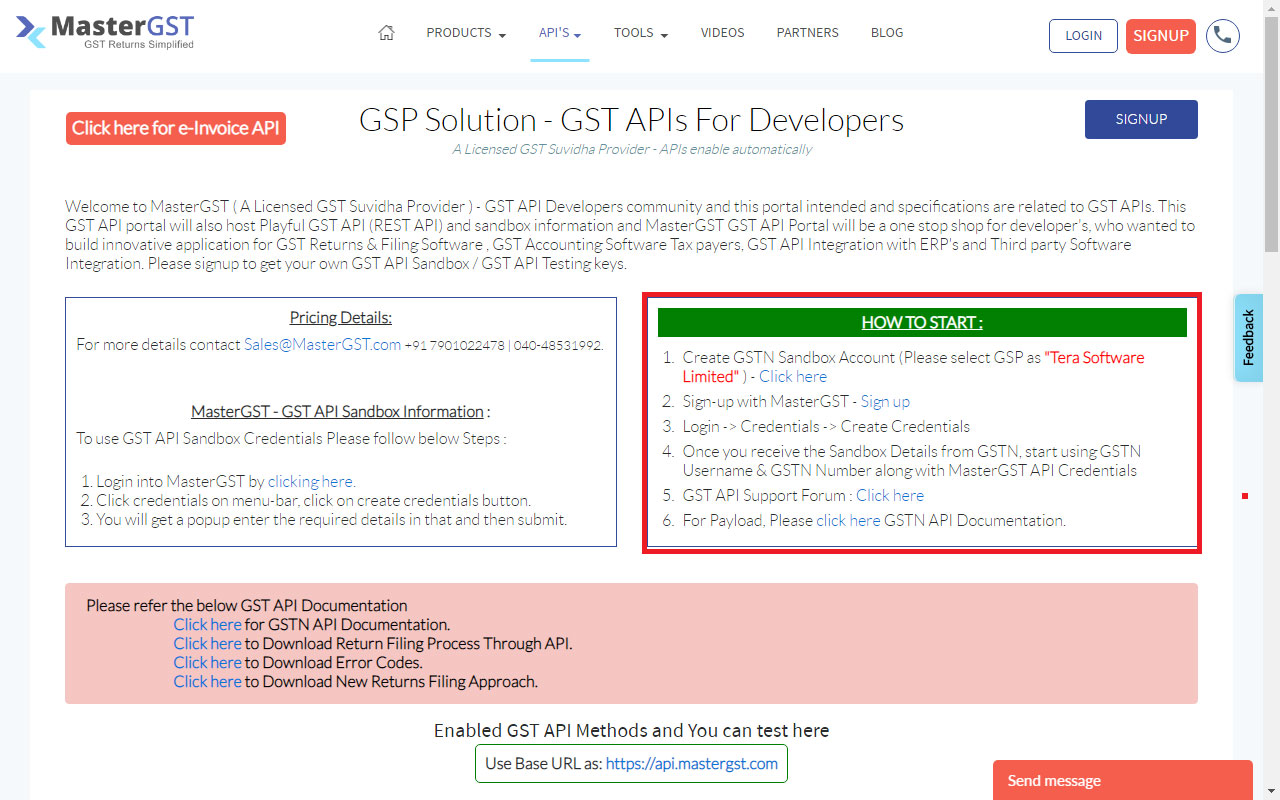The image size is (1280, 800).
Task: Click the home icon in the navigation bar
Action: pos(386,32)
